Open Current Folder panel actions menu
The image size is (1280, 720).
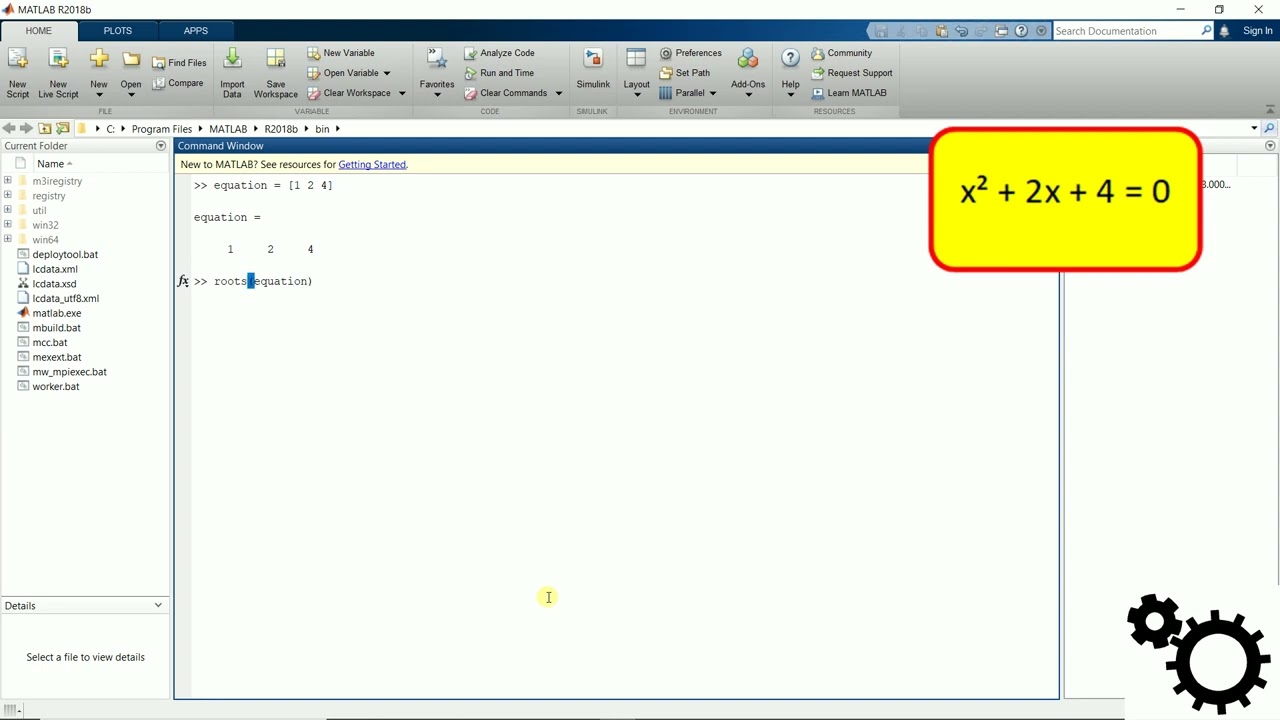click(x=160, y=146)
